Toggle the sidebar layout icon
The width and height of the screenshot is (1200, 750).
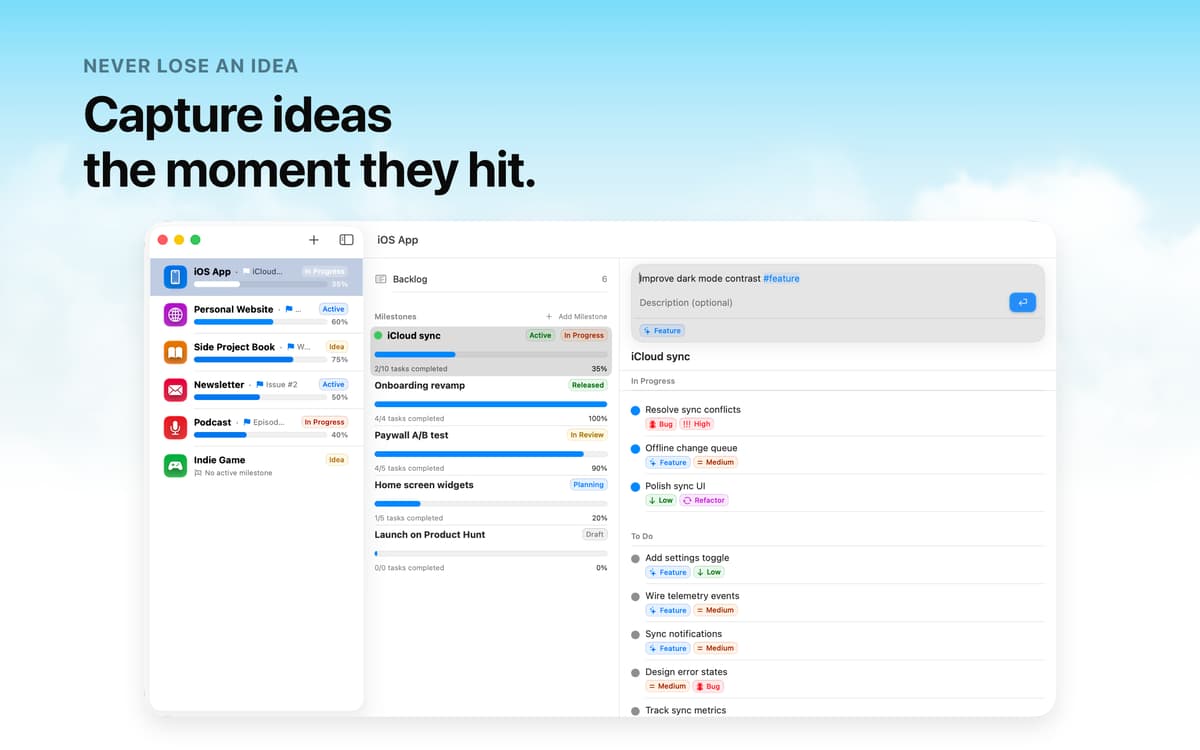pos(347,240)
